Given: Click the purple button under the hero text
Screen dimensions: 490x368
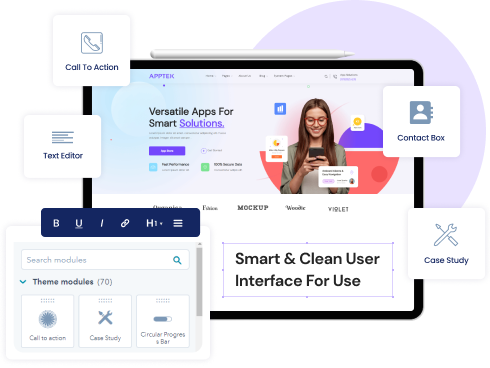Looking at the screenshot, I should click(x=167, y=151).
